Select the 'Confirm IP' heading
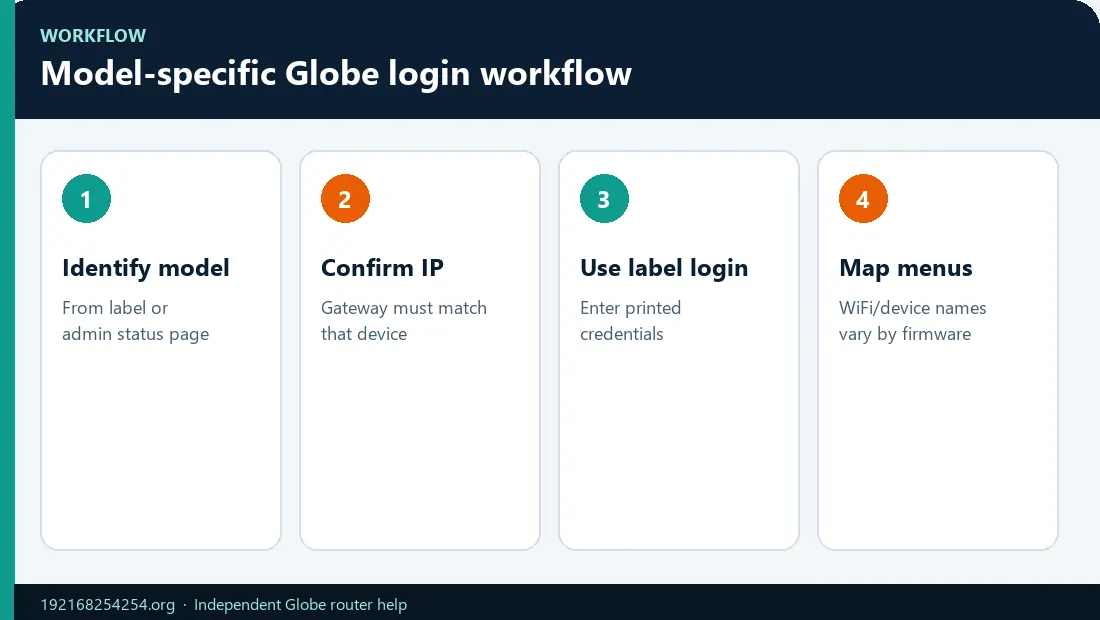Viewport: 1100px width, 620px height. [382, 268]
